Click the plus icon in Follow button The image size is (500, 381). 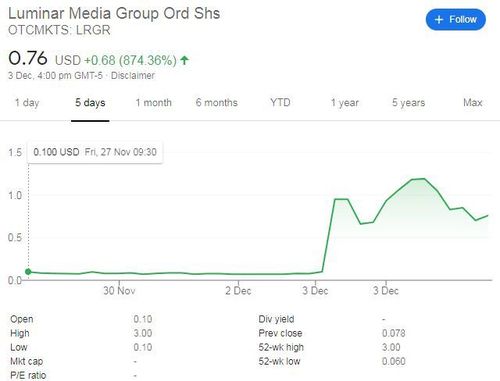[x=439, y=20]
